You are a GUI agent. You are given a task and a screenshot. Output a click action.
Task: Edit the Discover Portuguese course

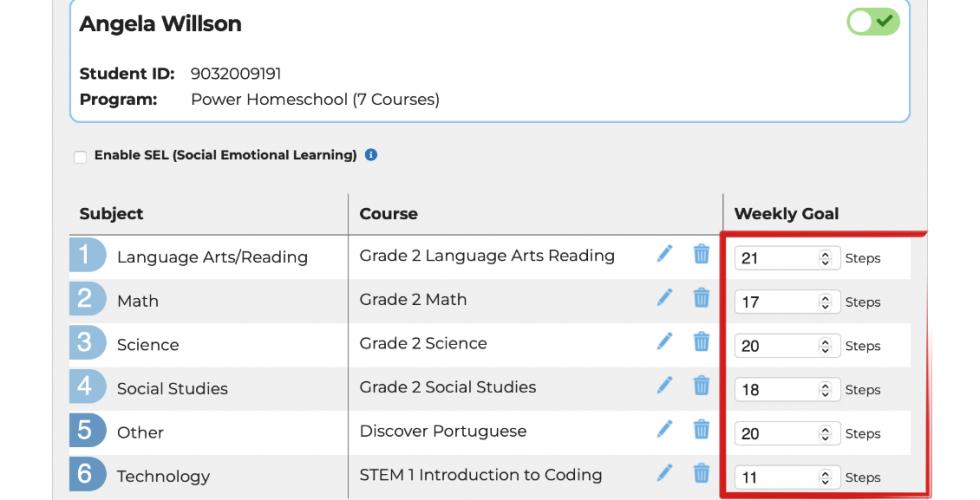click(x=665, y=430)
